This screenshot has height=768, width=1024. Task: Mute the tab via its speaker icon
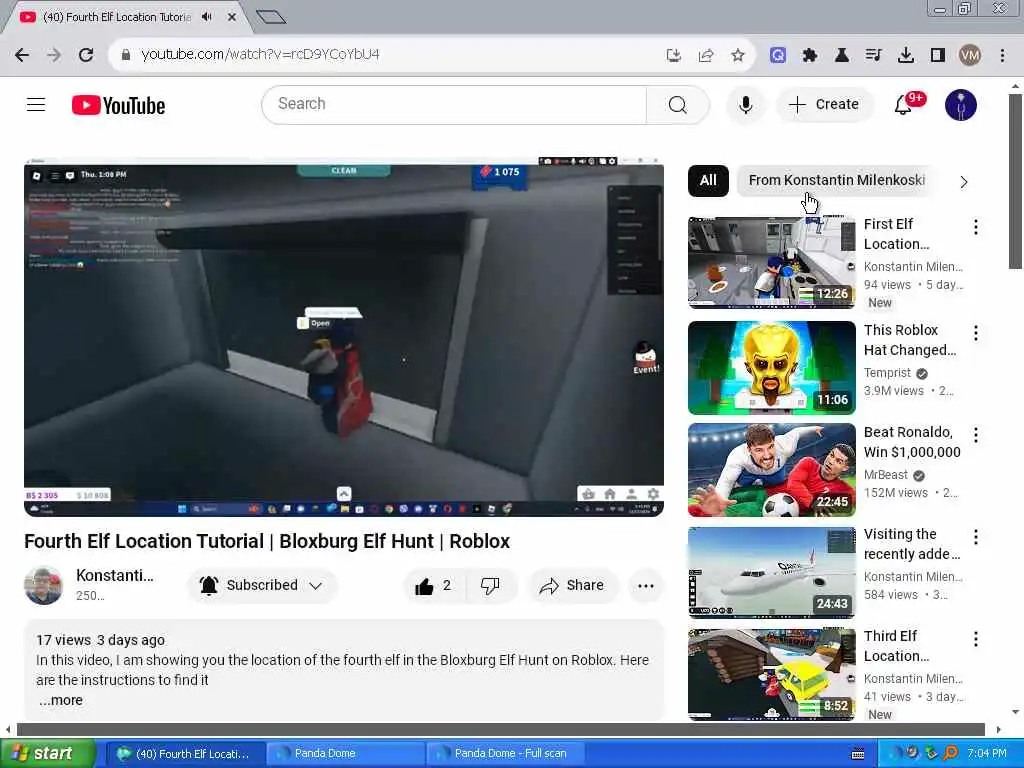pyautogui.click(x=207, y=17)
